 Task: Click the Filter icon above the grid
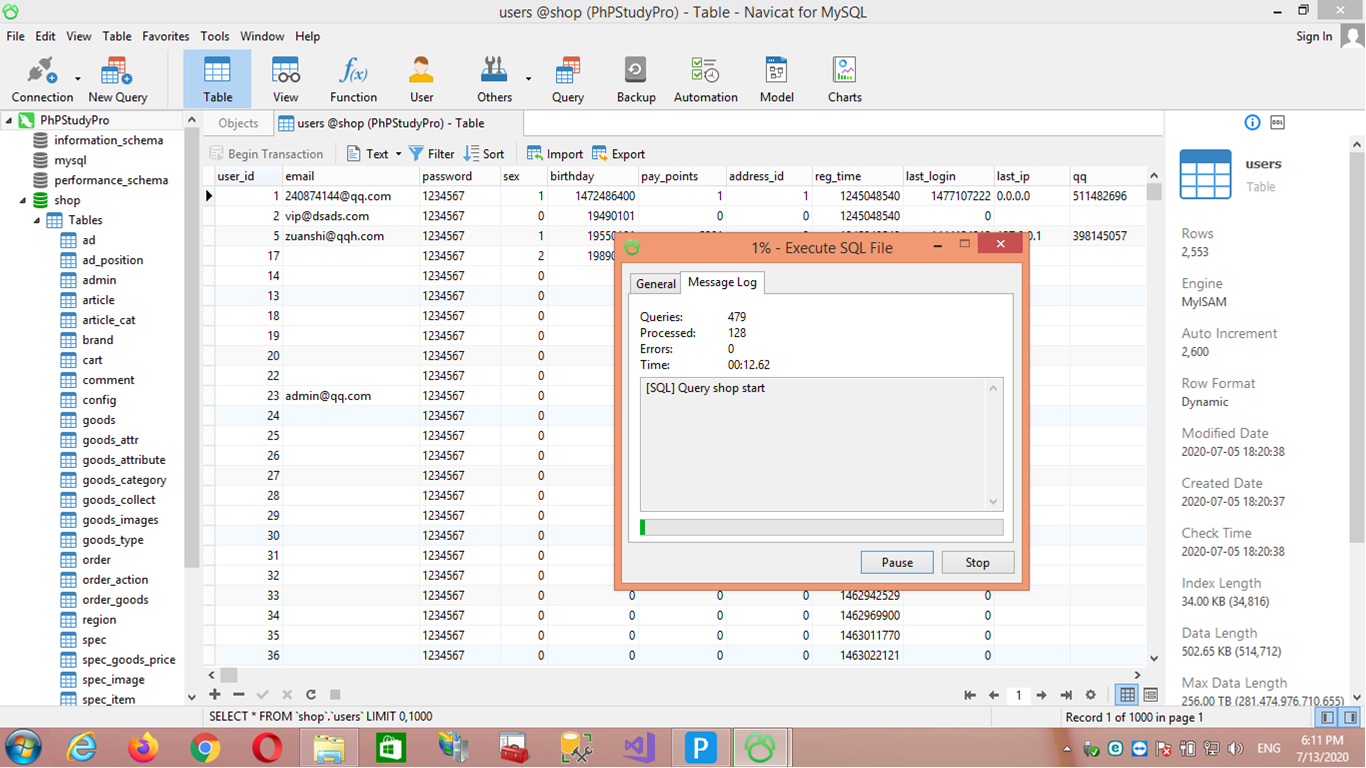(x=431, y=154)
